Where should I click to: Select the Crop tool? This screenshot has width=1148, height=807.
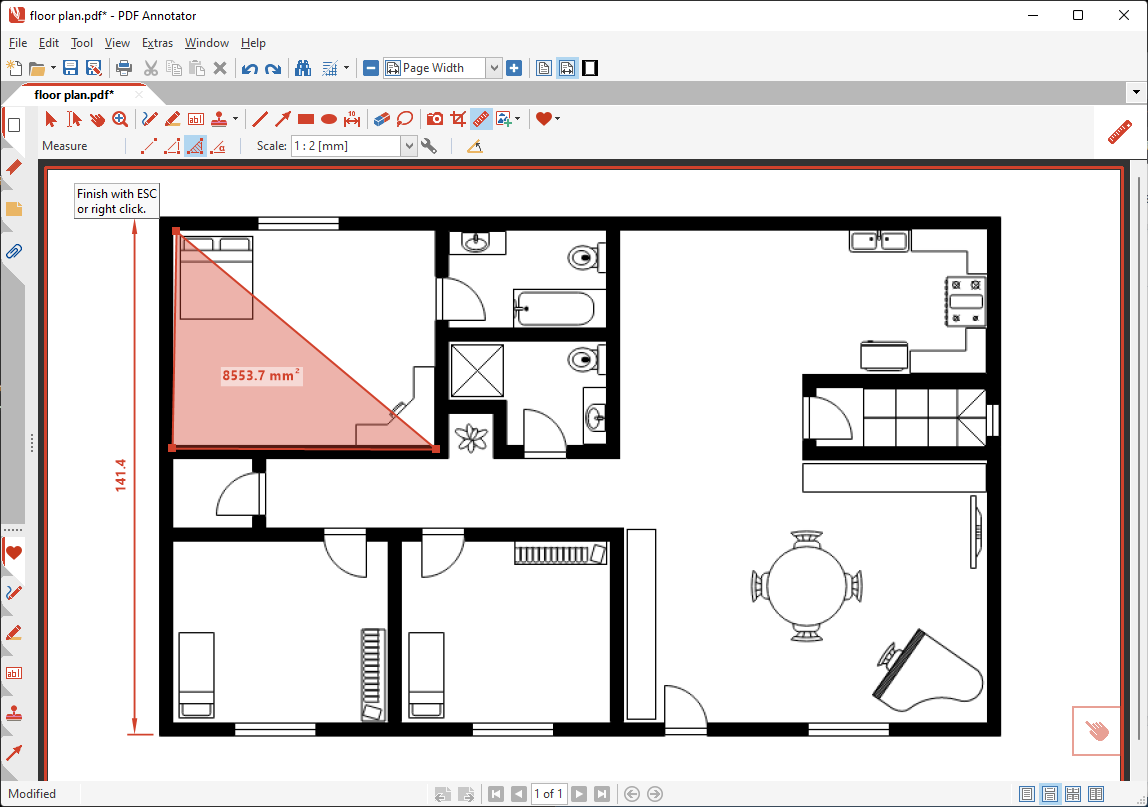click(456, 119)
